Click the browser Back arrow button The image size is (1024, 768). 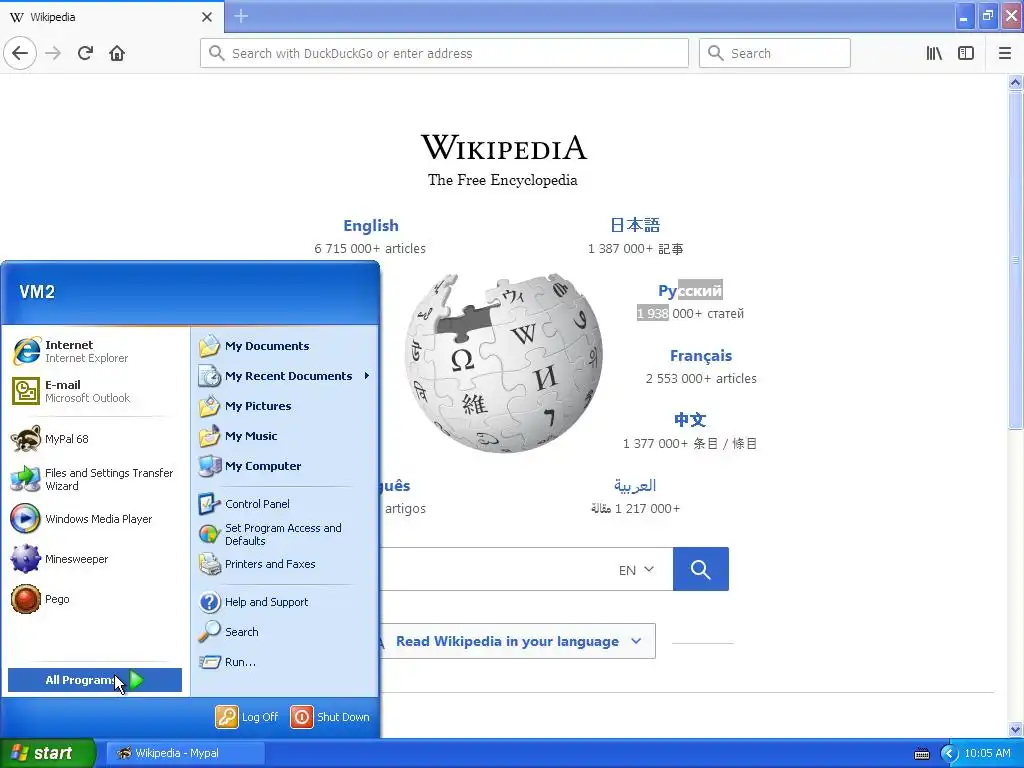pyautogui.click(x=20, y=53)
